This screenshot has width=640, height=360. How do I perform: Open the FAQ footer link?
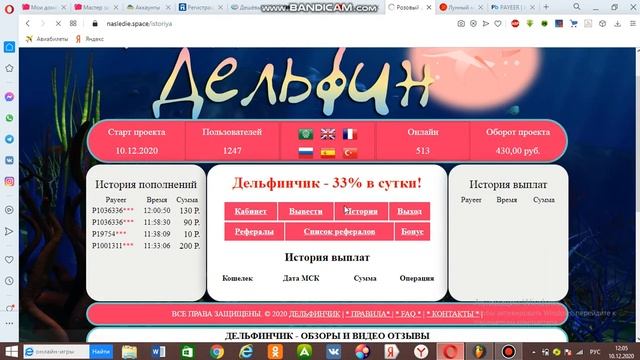(x=408, y=313)
